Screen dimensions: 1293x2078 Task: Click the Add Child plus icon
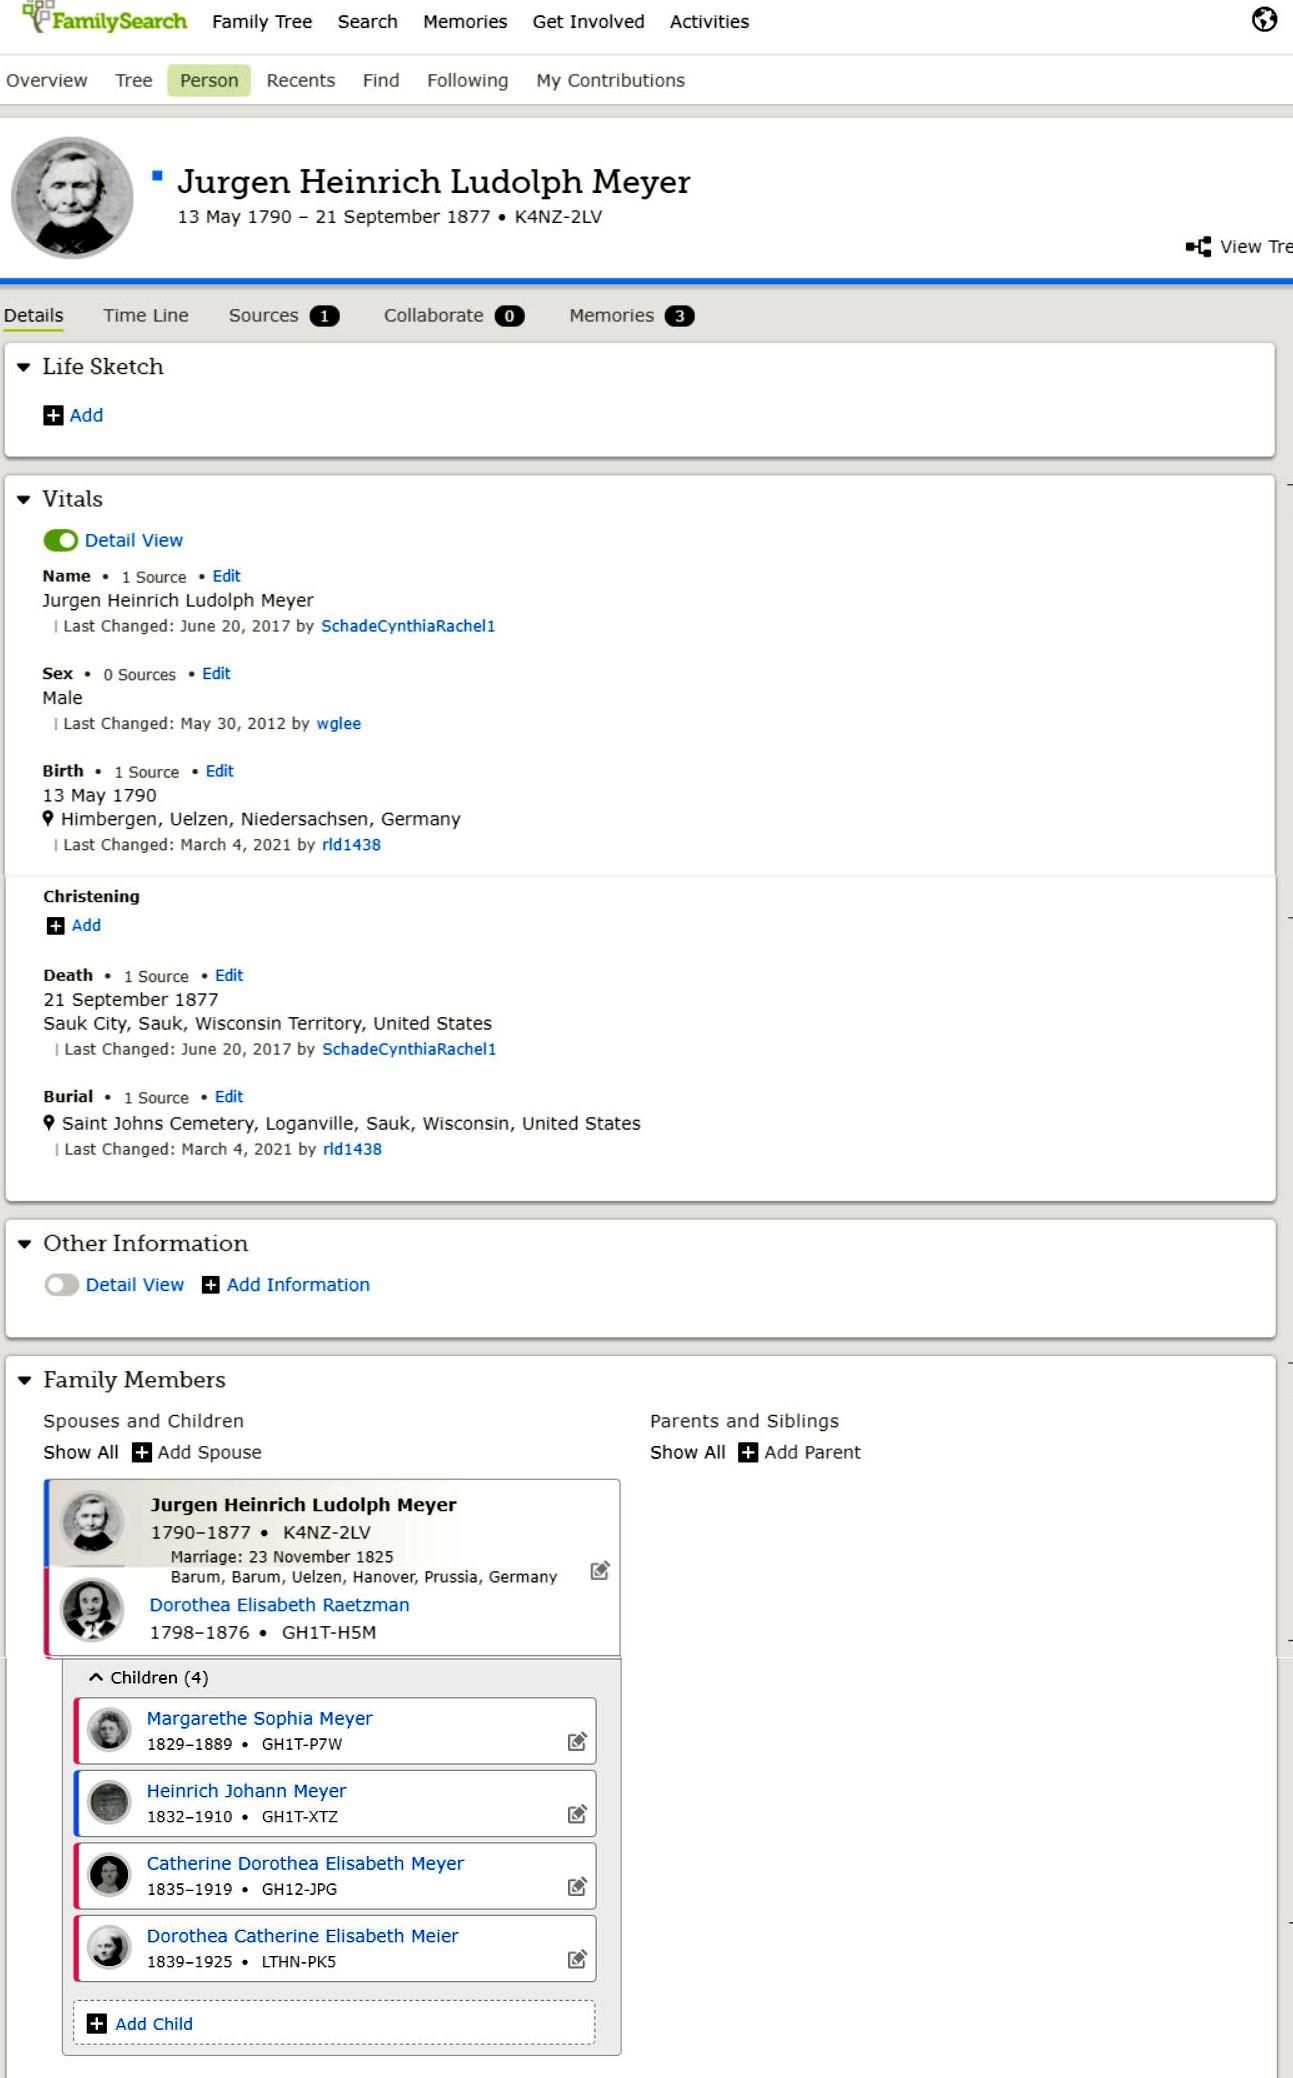coord(97,2024)
